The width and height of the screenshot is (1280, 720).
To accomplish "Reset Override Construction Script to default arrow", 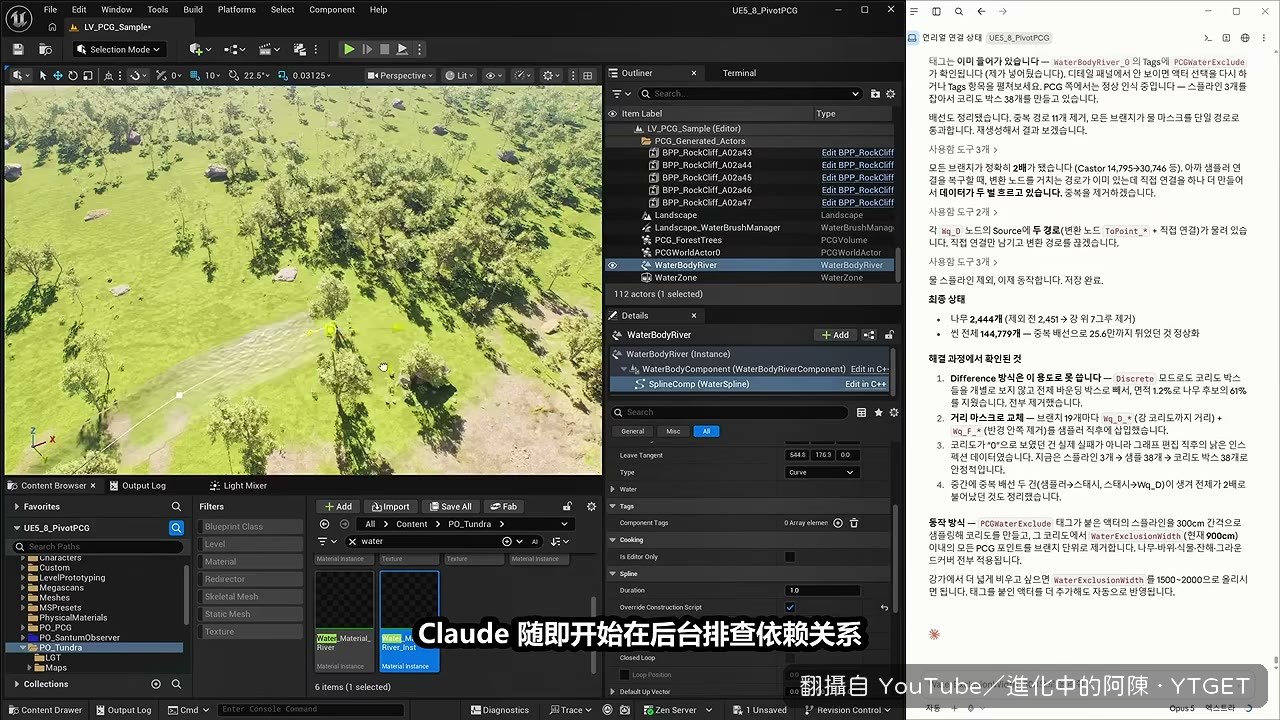I will point(884,607).
